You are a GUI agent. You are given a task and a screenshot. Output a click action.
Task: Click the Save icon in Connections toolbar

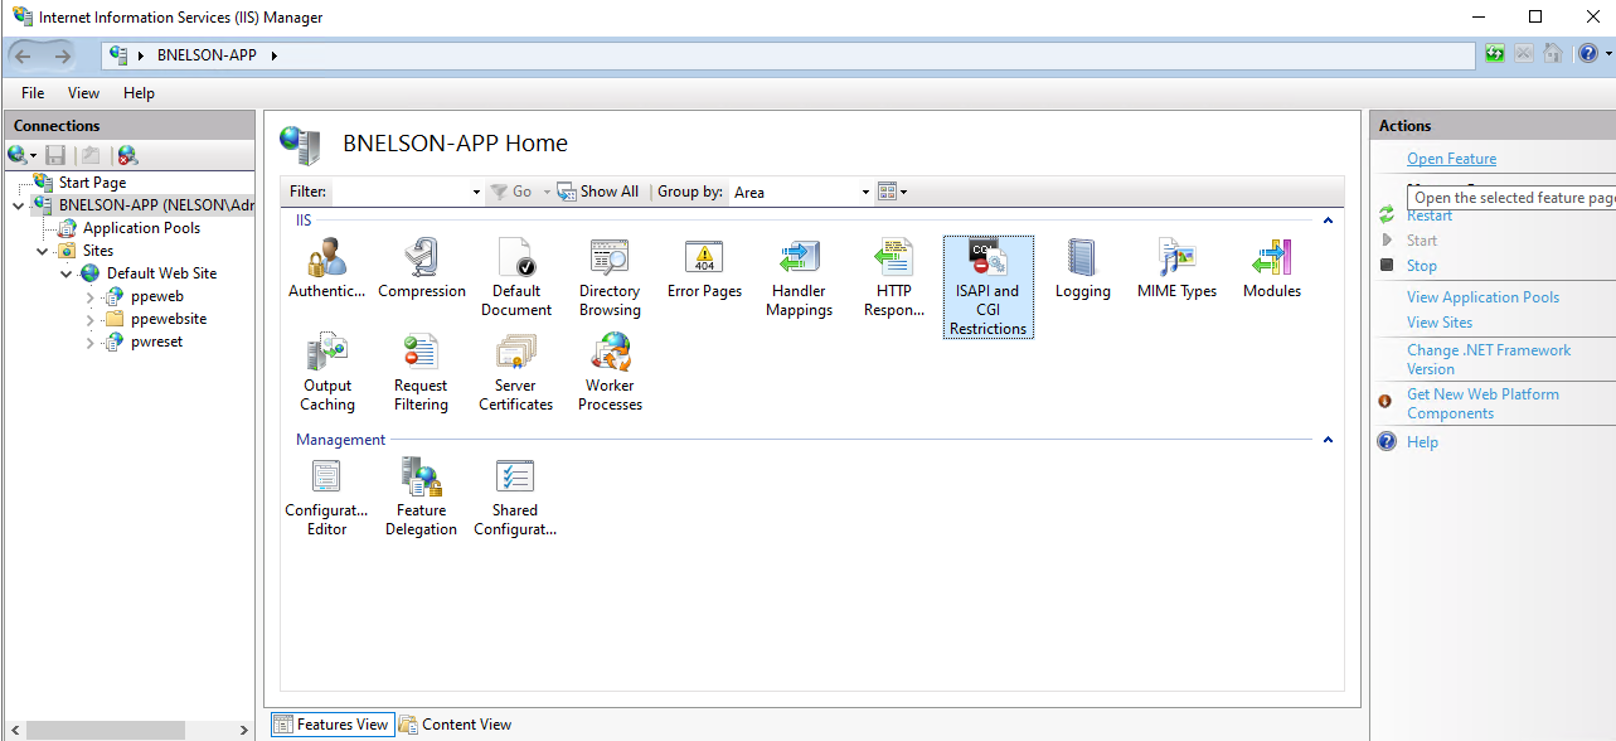click(56, 155)
